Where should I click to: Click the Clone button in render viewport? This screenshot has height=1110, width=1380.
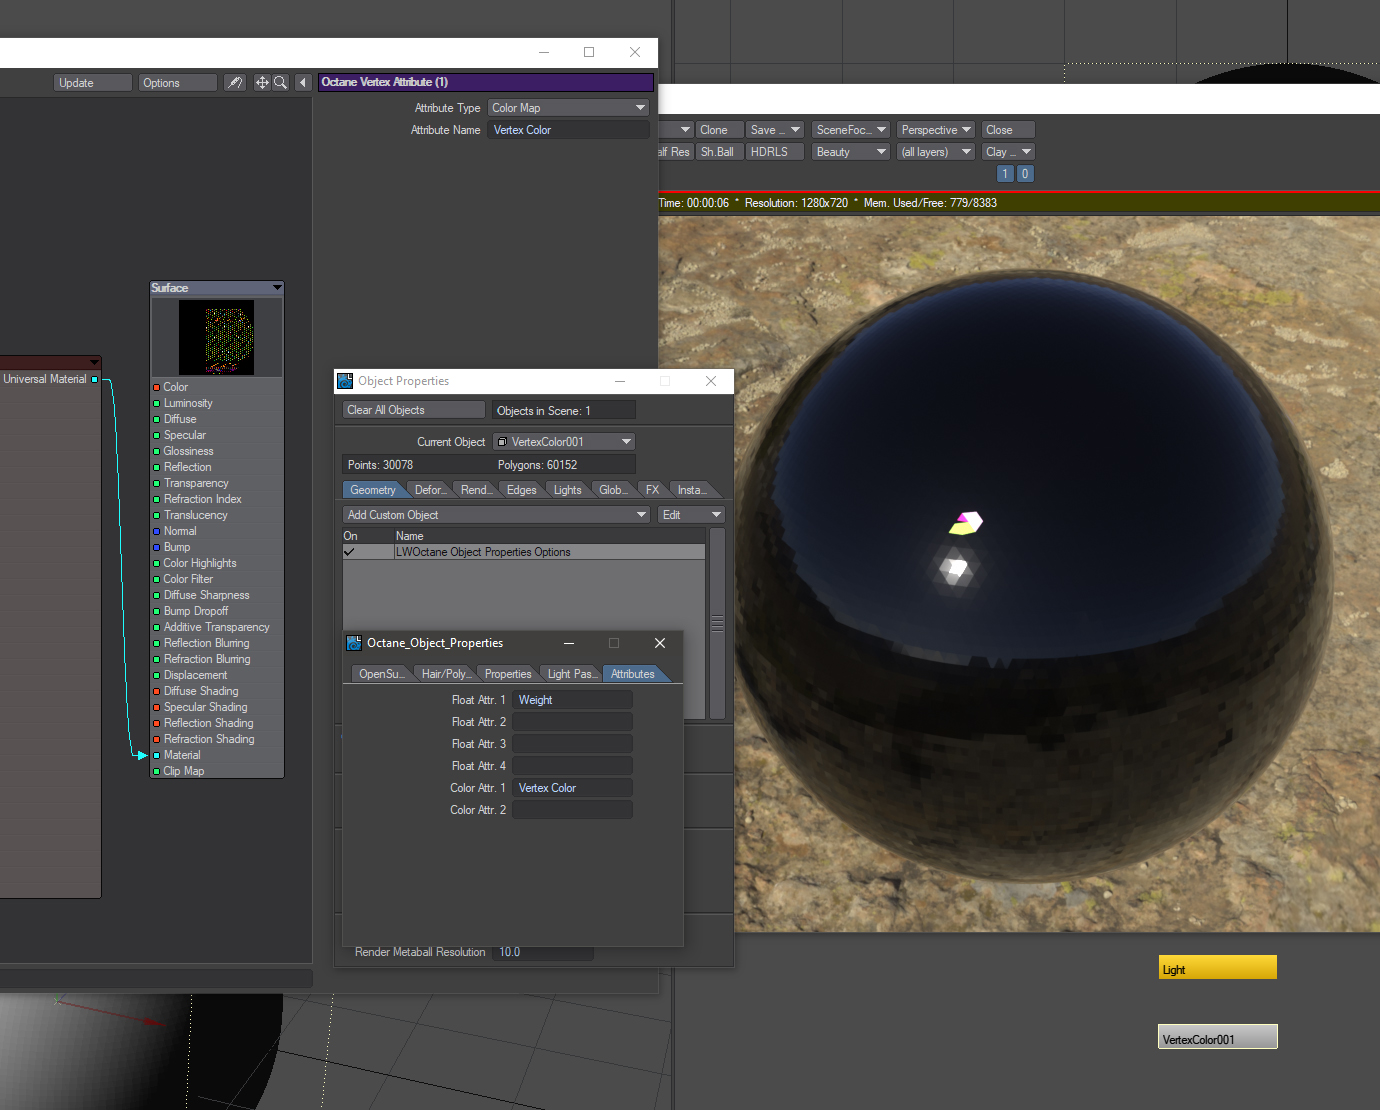(720, 130)
